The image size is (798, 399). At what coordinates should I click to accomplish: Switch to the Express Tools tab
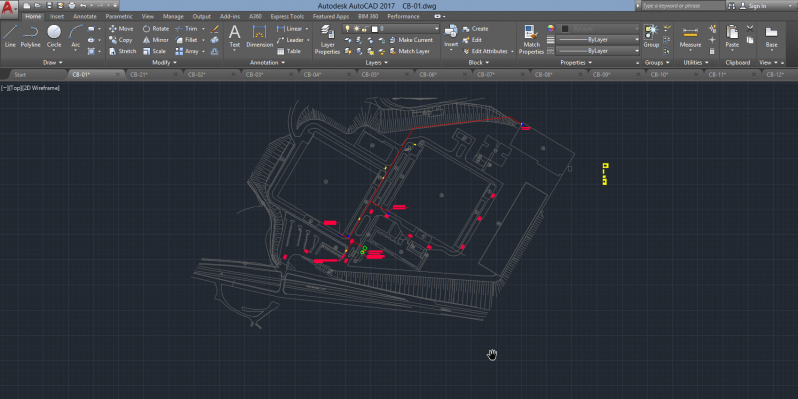point(287,16)
